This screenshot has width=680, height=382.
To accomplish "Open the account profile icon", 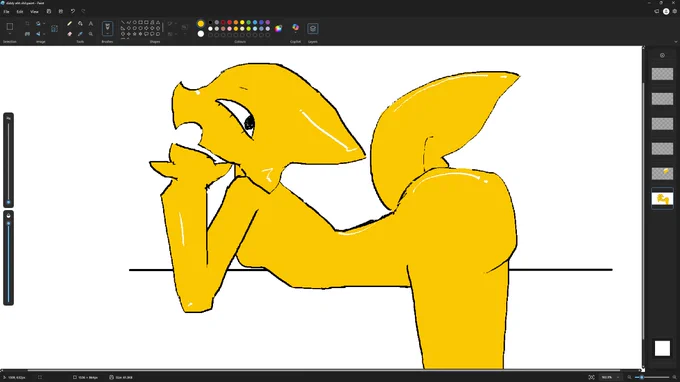I will point(666,12).
